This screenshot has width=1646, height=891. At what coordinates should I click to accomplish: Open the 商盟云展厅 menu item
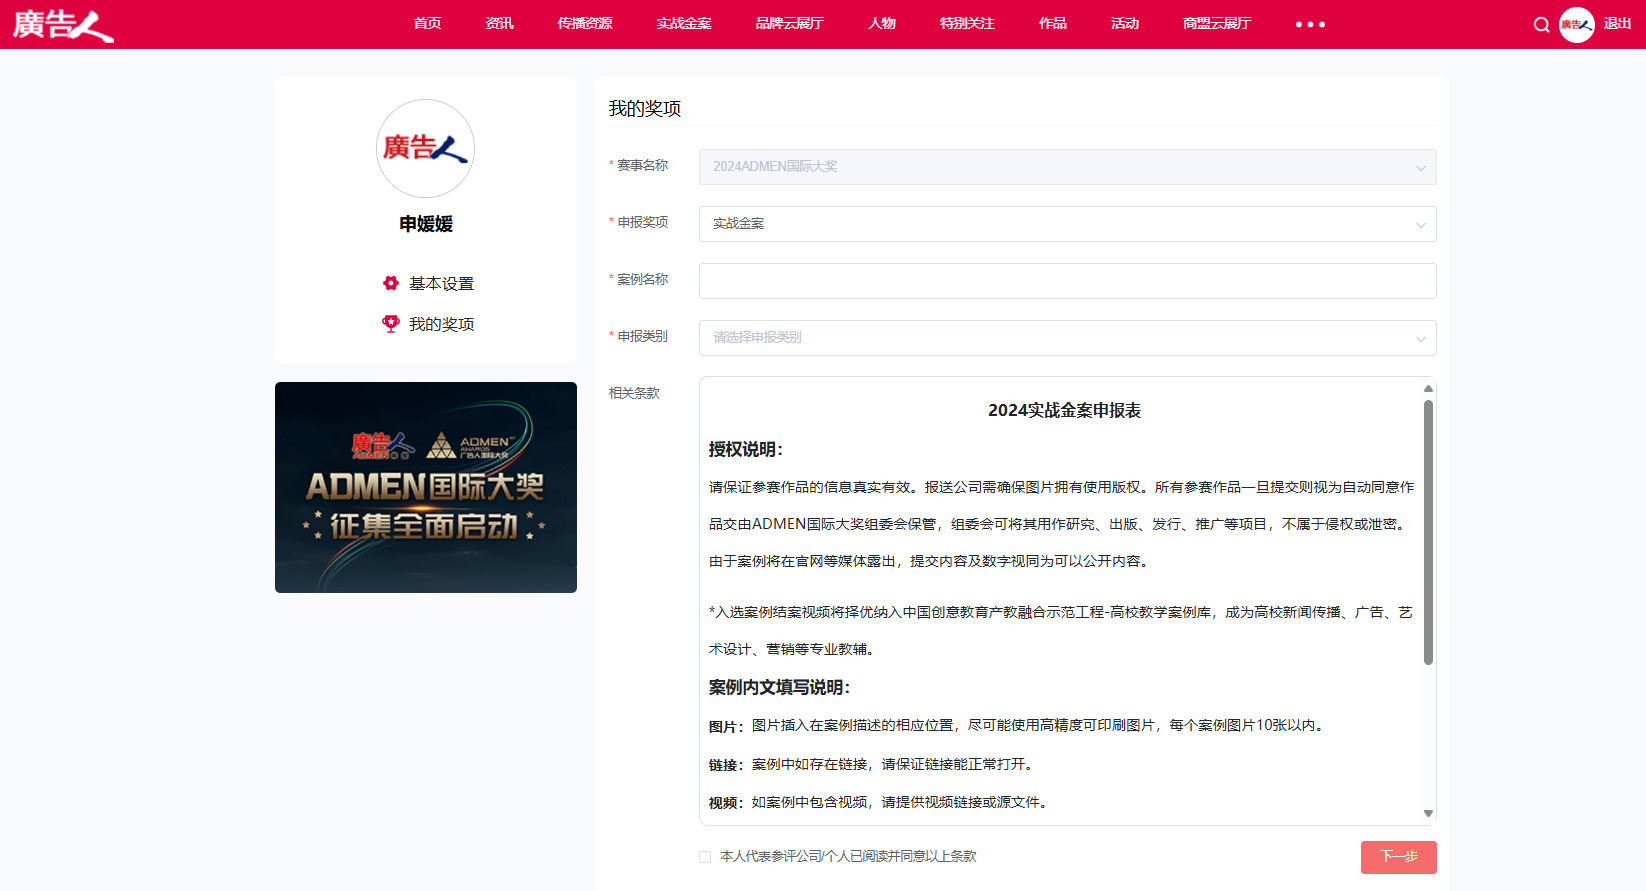[x=1217, y=24]
